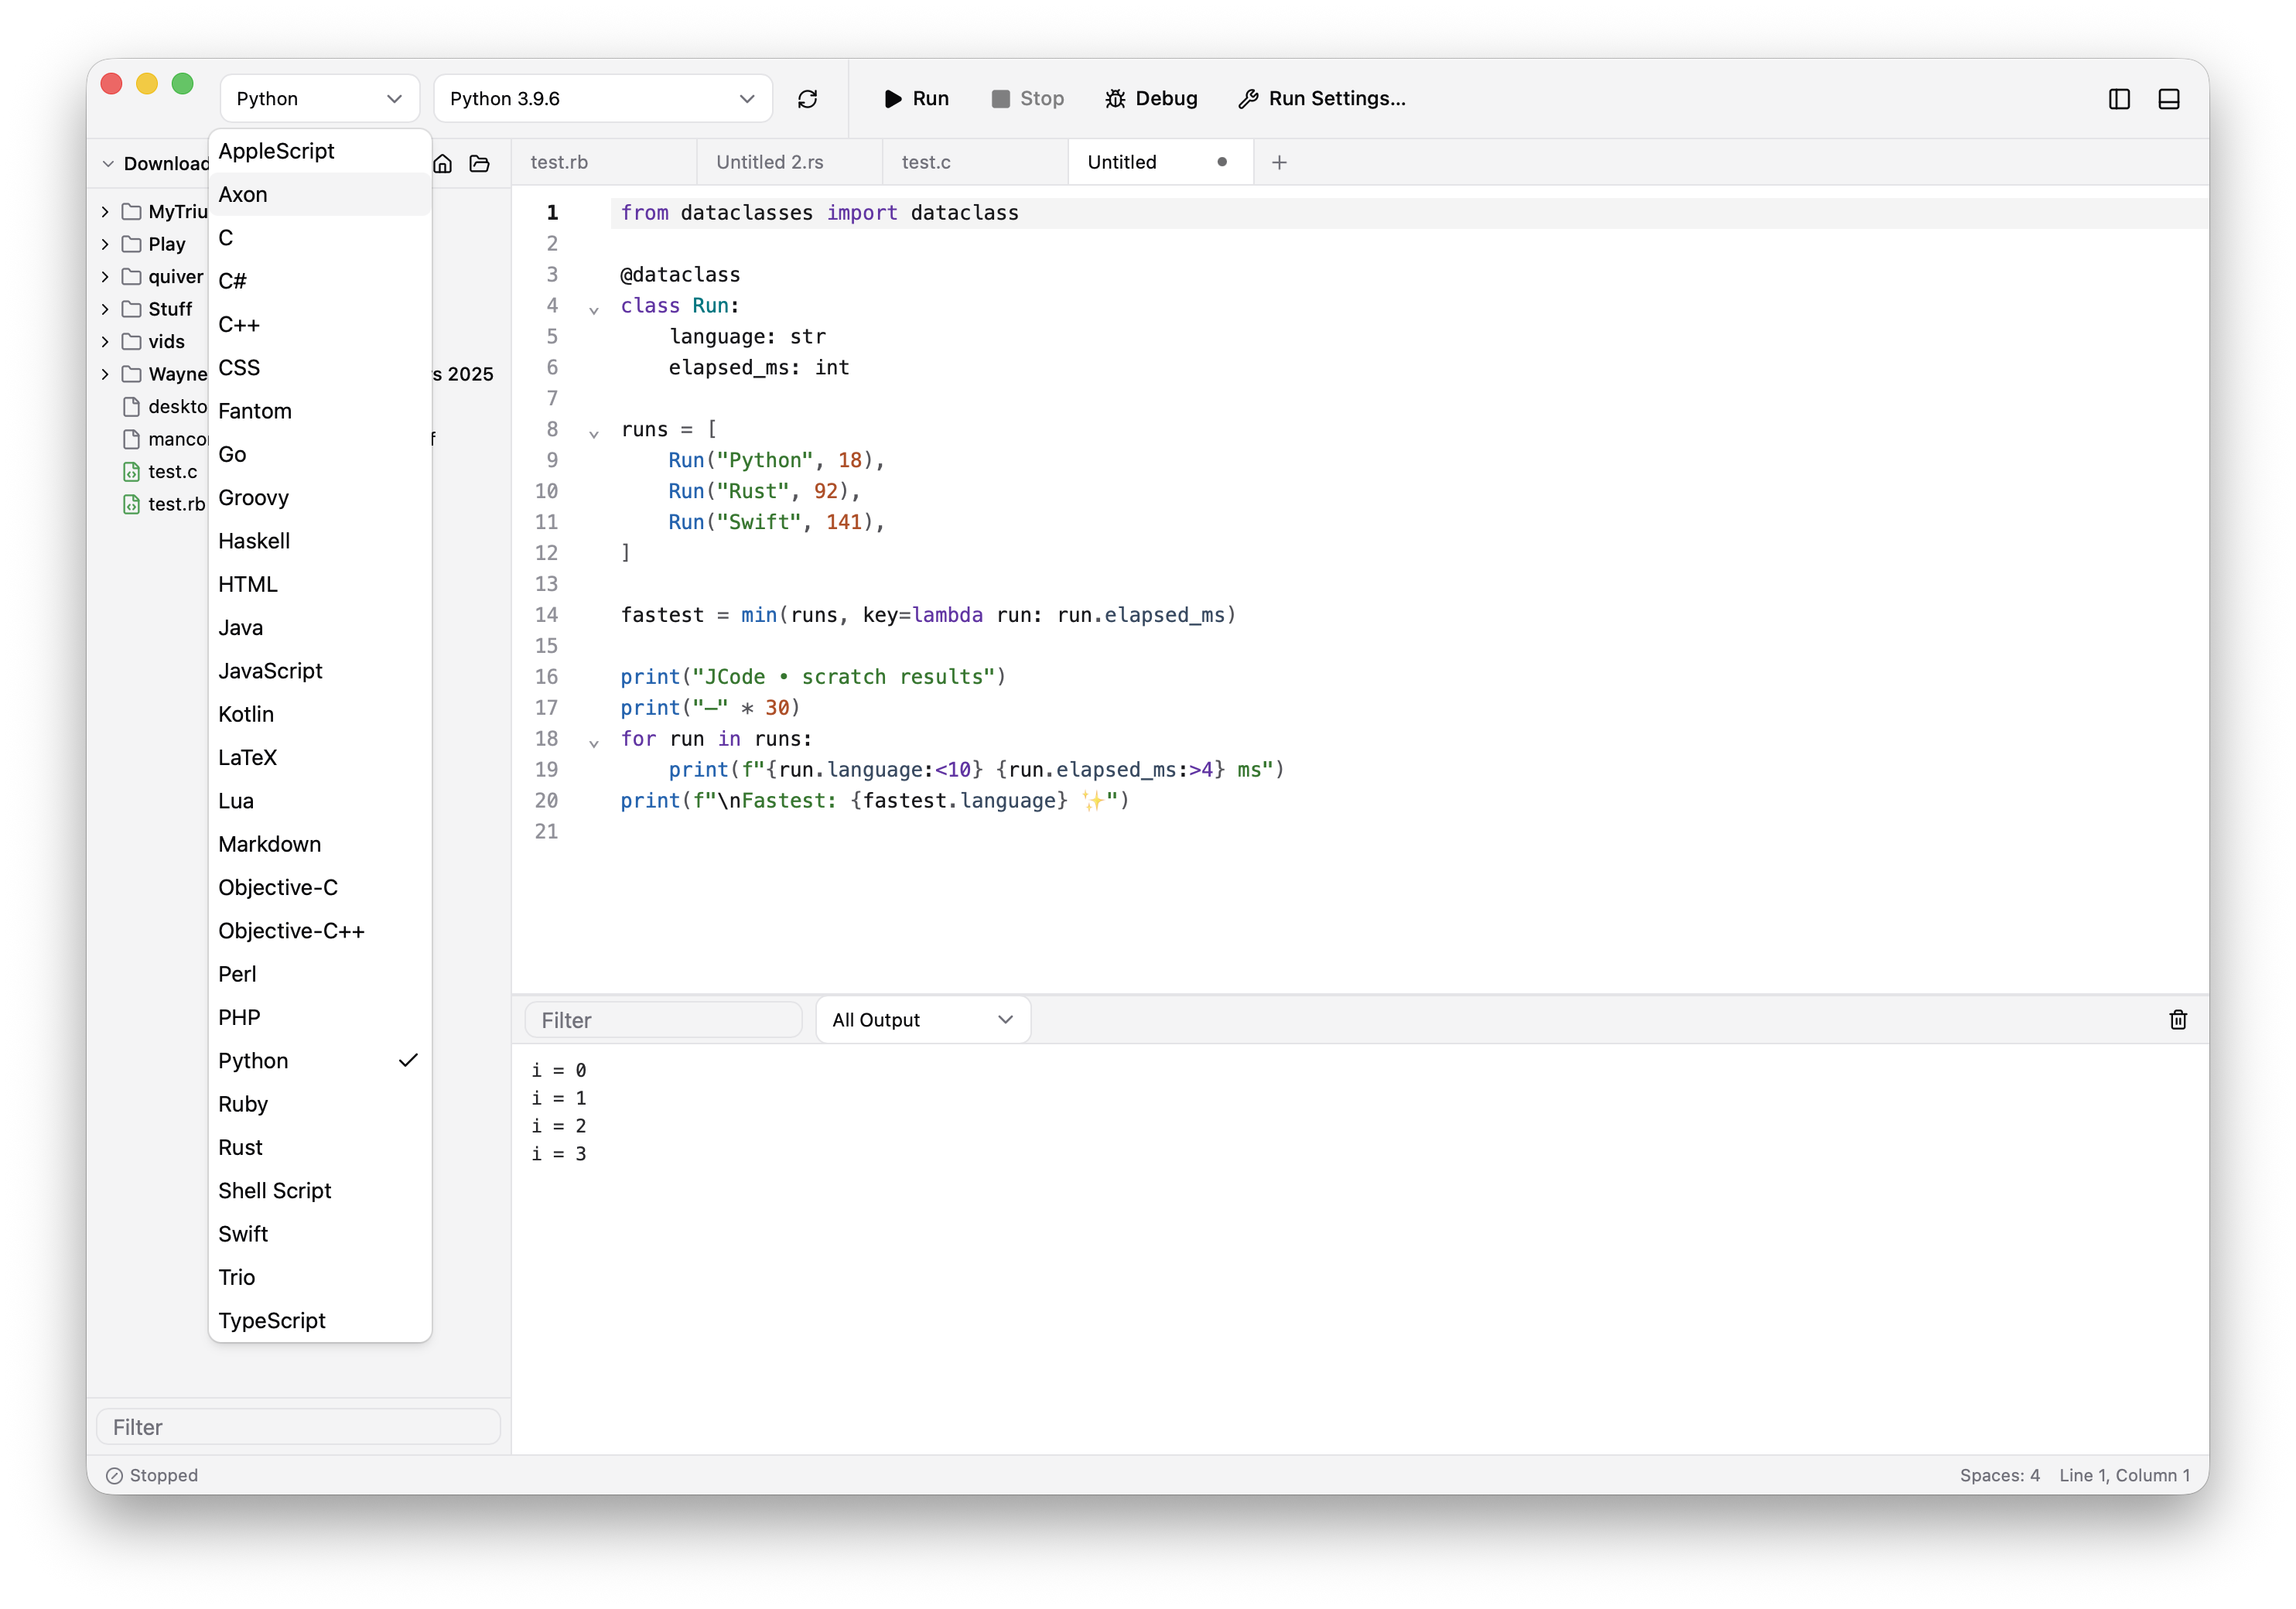The height and width of the screenshot is (1609, 2296).
Task: Choose LaTeX from language list
Action: [x=320, y=757]
